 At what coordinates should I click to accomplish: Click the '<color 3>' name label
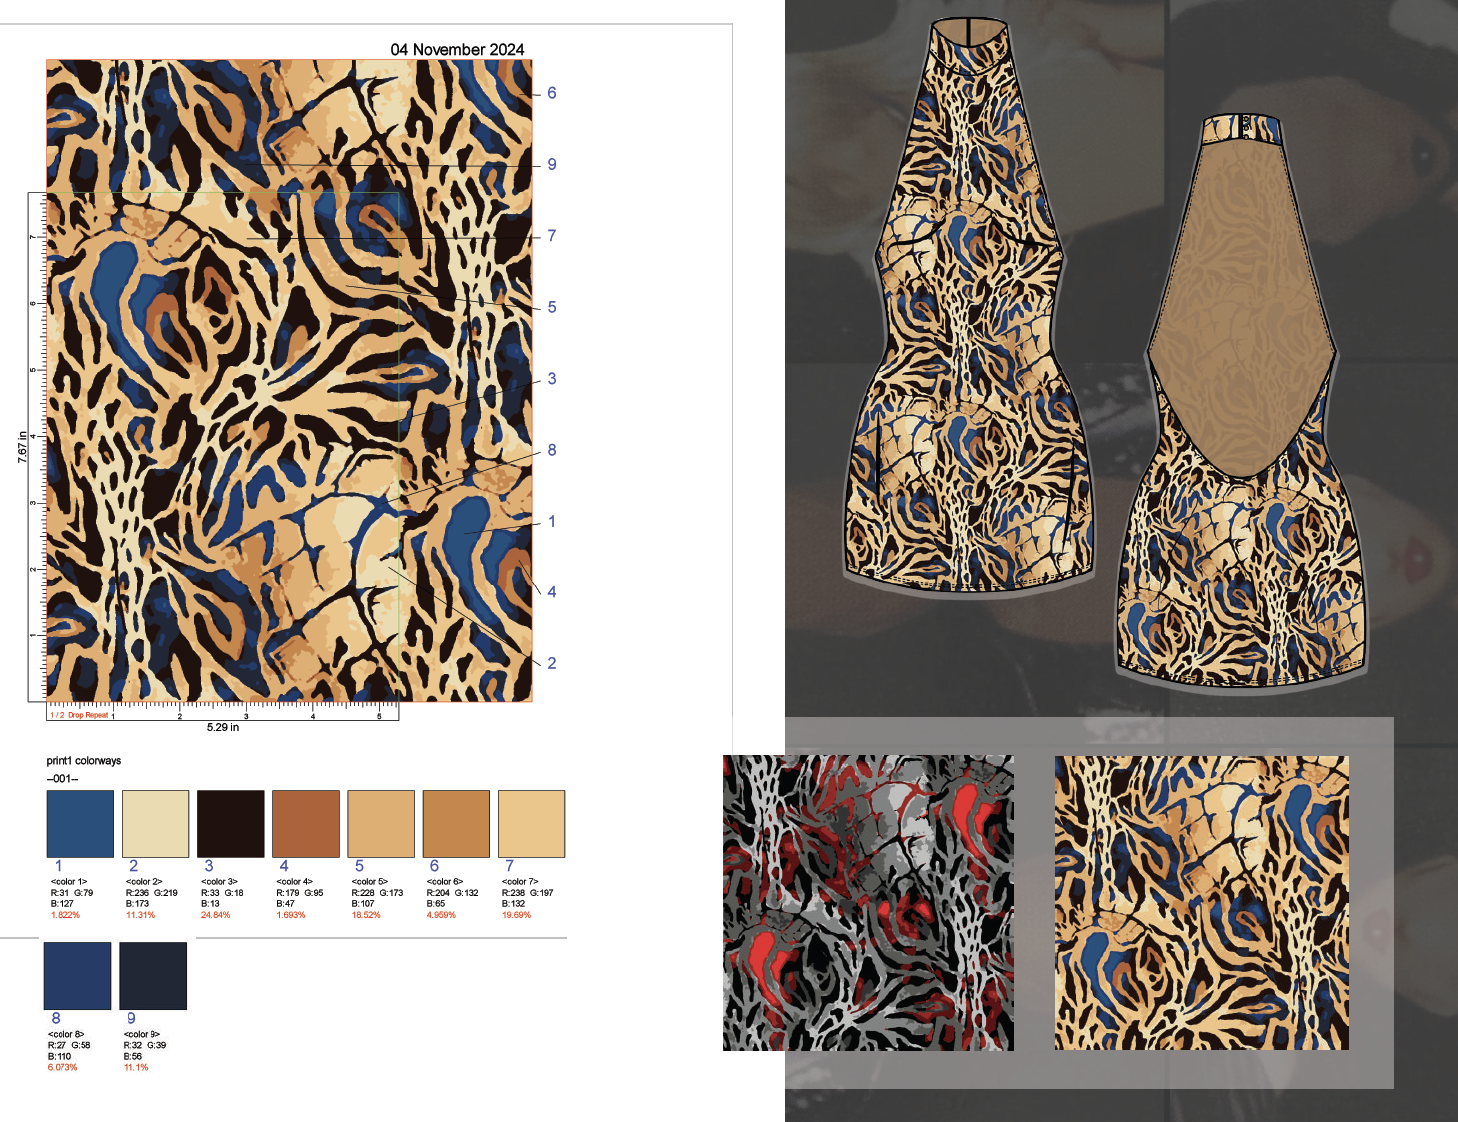click(219, 882)
